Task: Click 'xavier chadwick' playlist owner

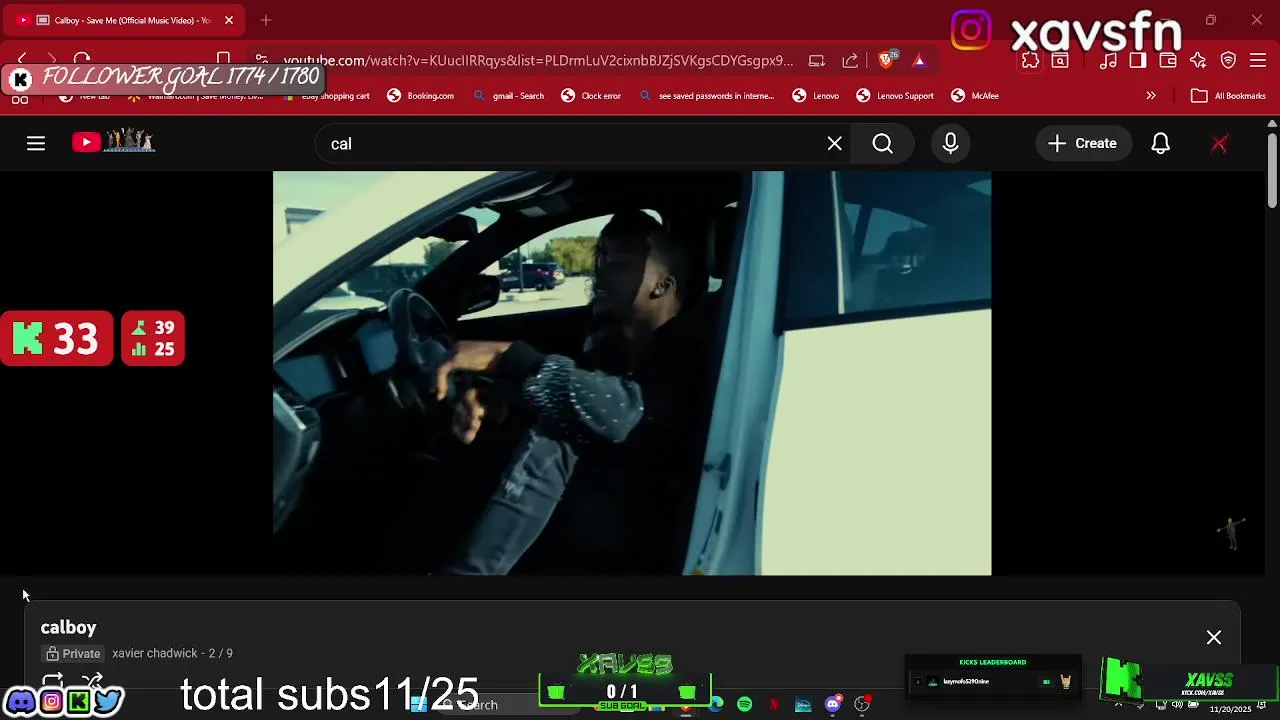Action: (154, 653)
